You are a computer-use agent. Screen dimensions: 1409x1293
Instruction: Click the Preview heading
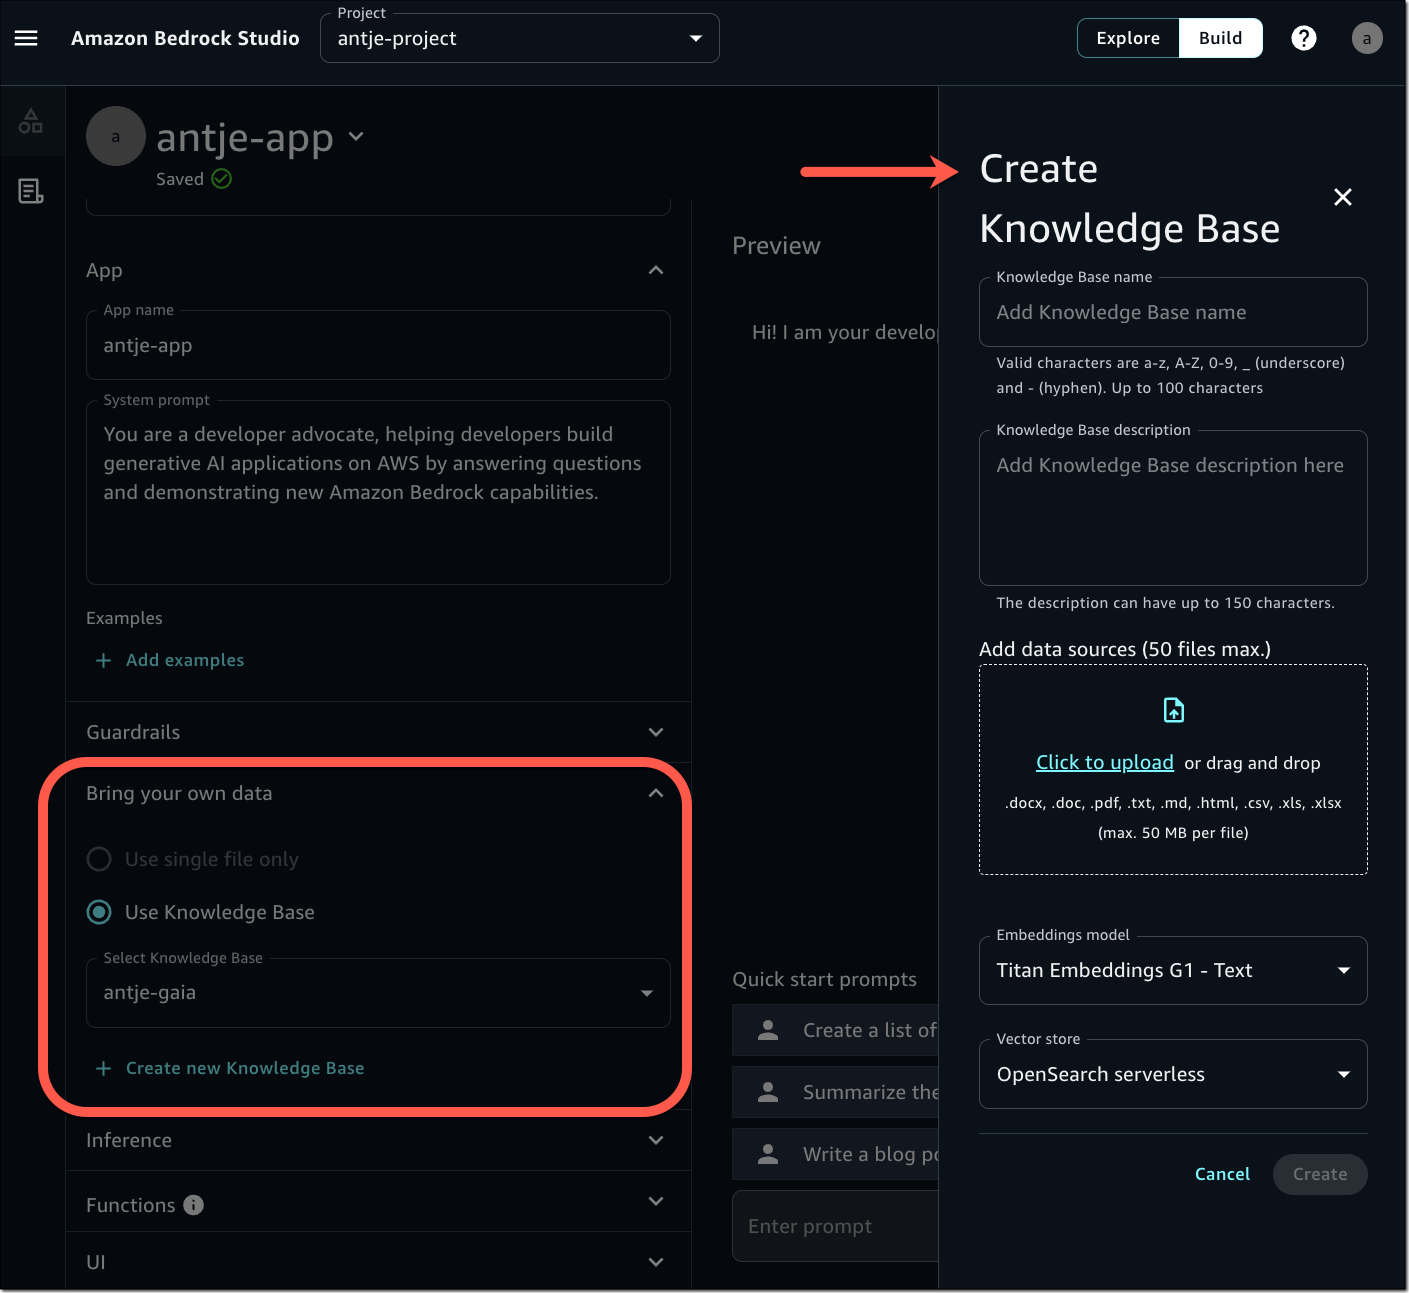point(776,246)
